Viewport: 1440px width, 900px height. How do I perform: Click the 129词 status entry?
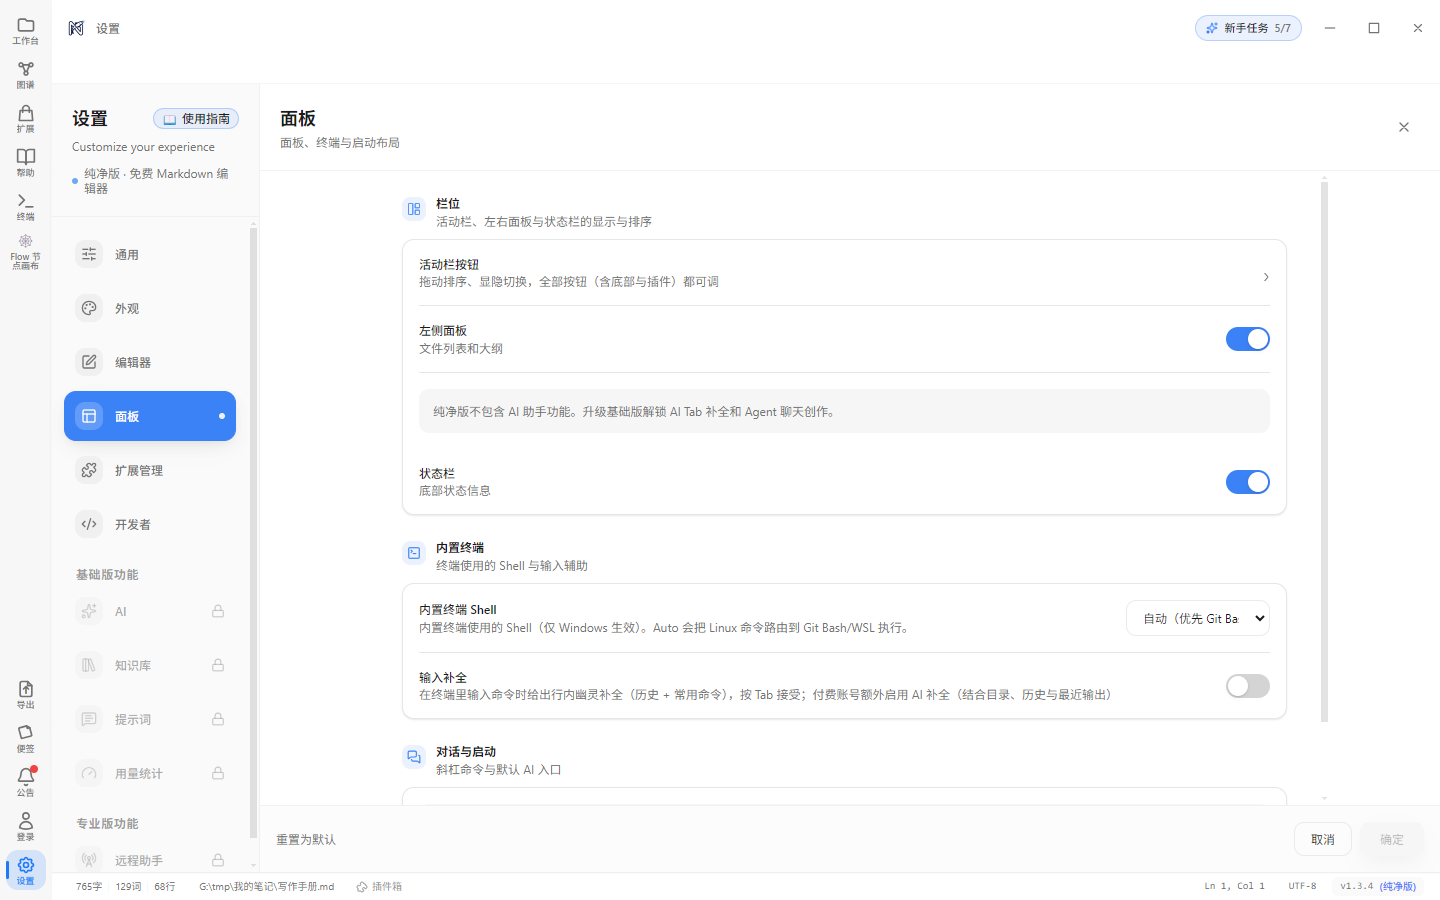[128, 887]
